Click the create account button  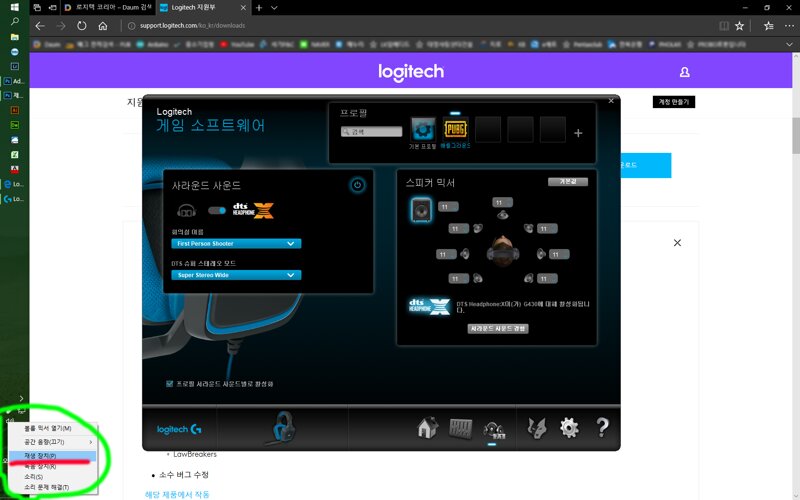coord(673,102)
